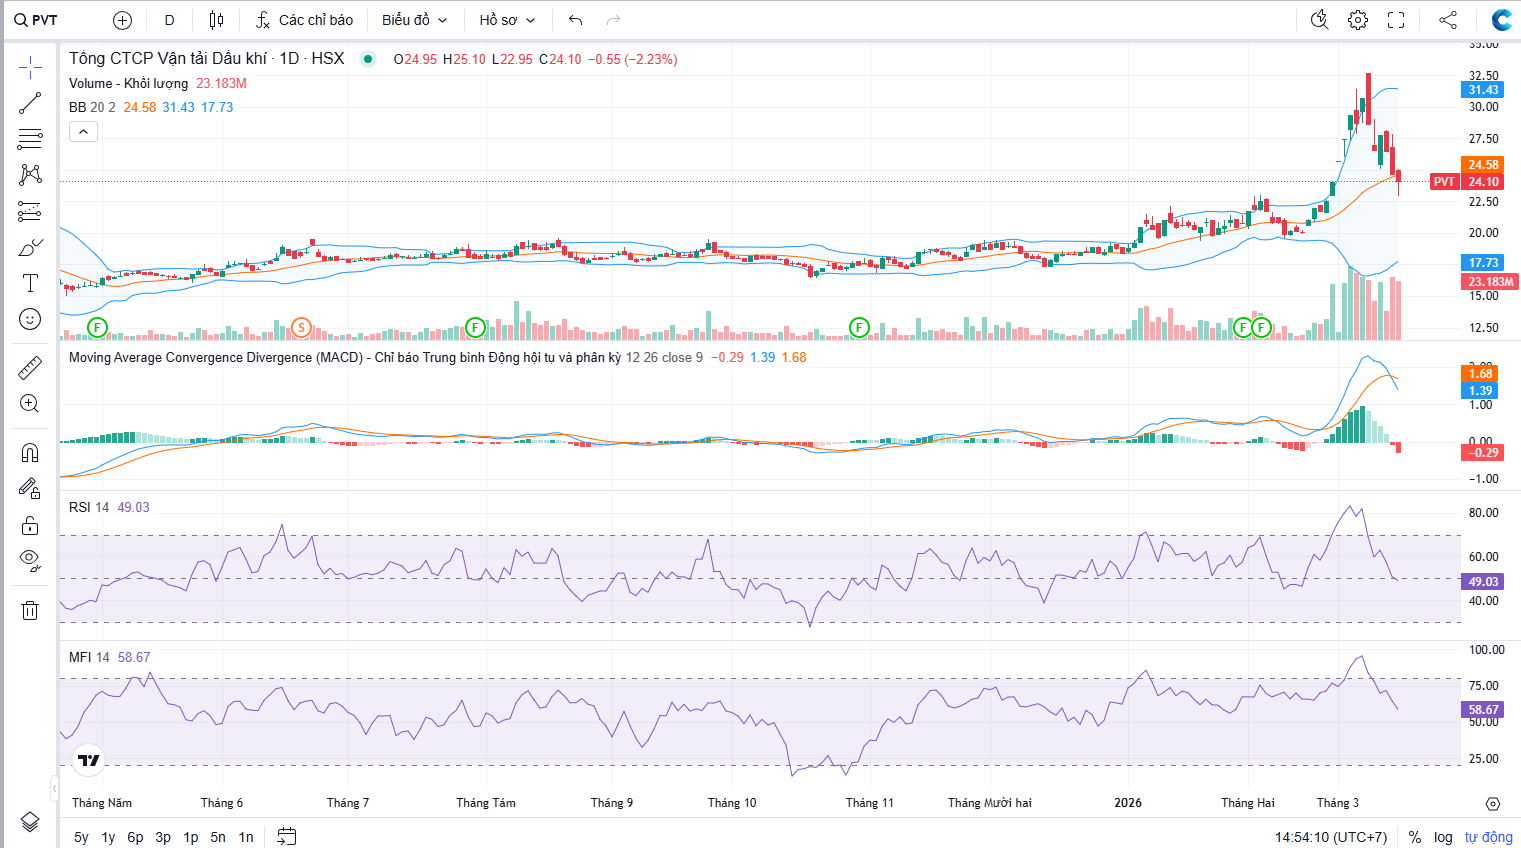Choose the text annotation tool
Image resolution: width=1521 pixels, height=848 pixels.
[x=30, y=283]
